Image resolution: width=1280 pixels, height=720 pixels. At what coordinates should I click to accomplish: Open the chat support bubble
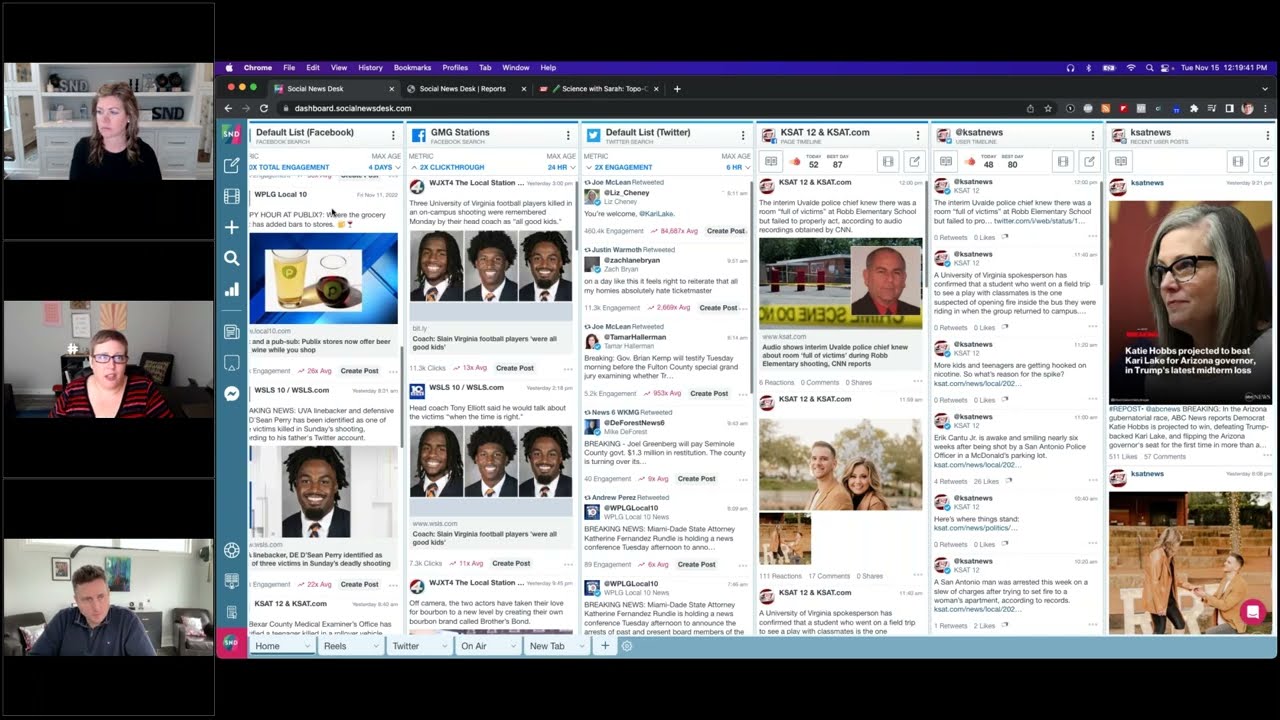tap(1252, 611)
